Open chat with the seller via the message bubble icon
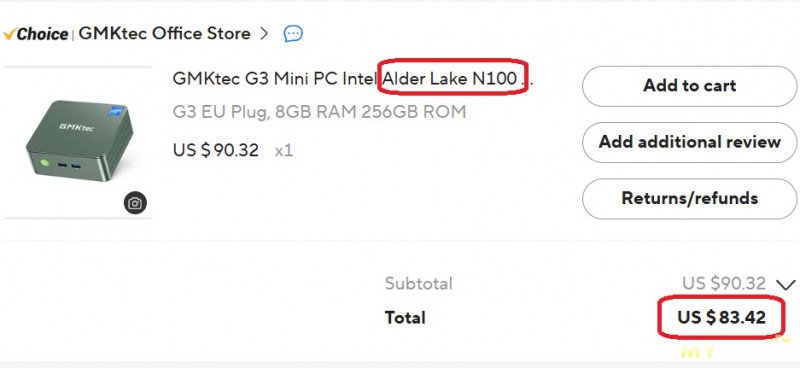Screen dimensions: 800x368 [293, 34]
